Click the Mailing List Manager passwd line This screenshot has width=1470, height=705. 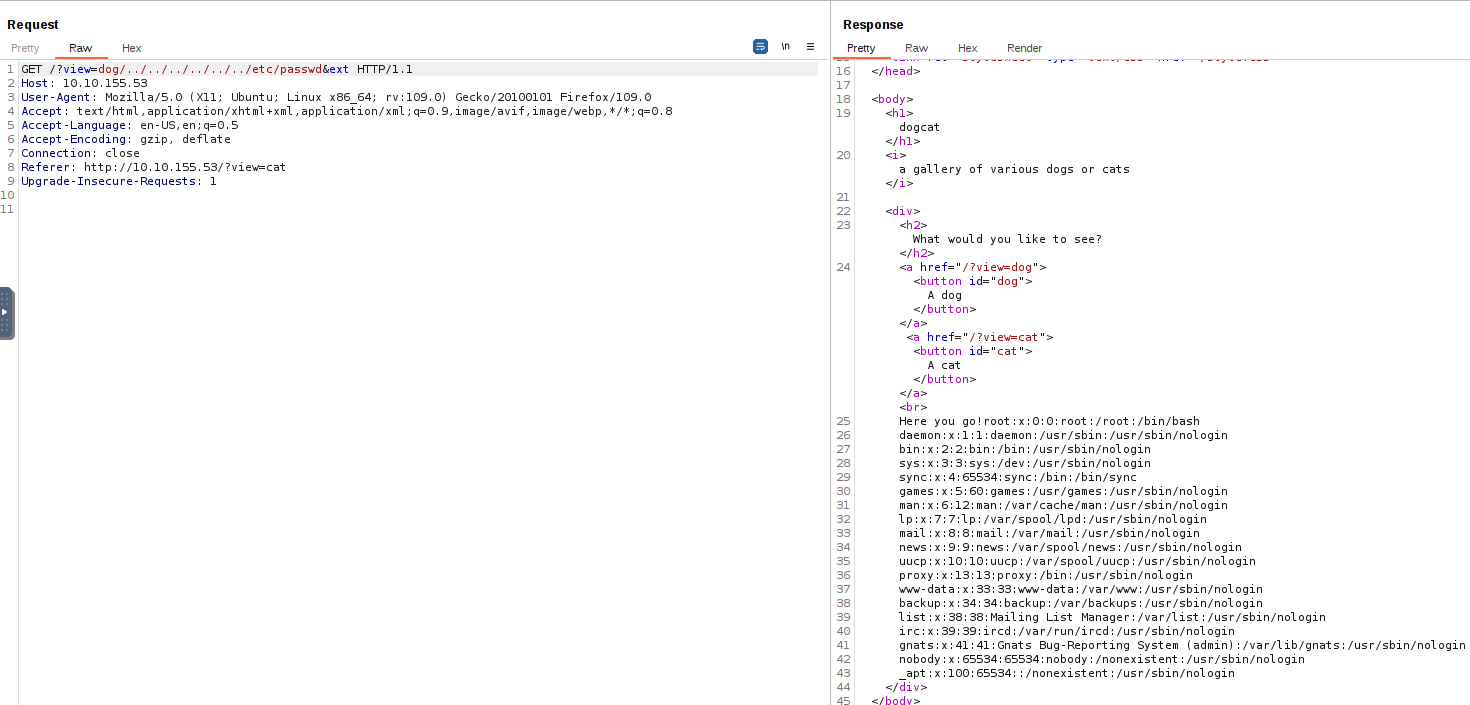pos(1112,617)
